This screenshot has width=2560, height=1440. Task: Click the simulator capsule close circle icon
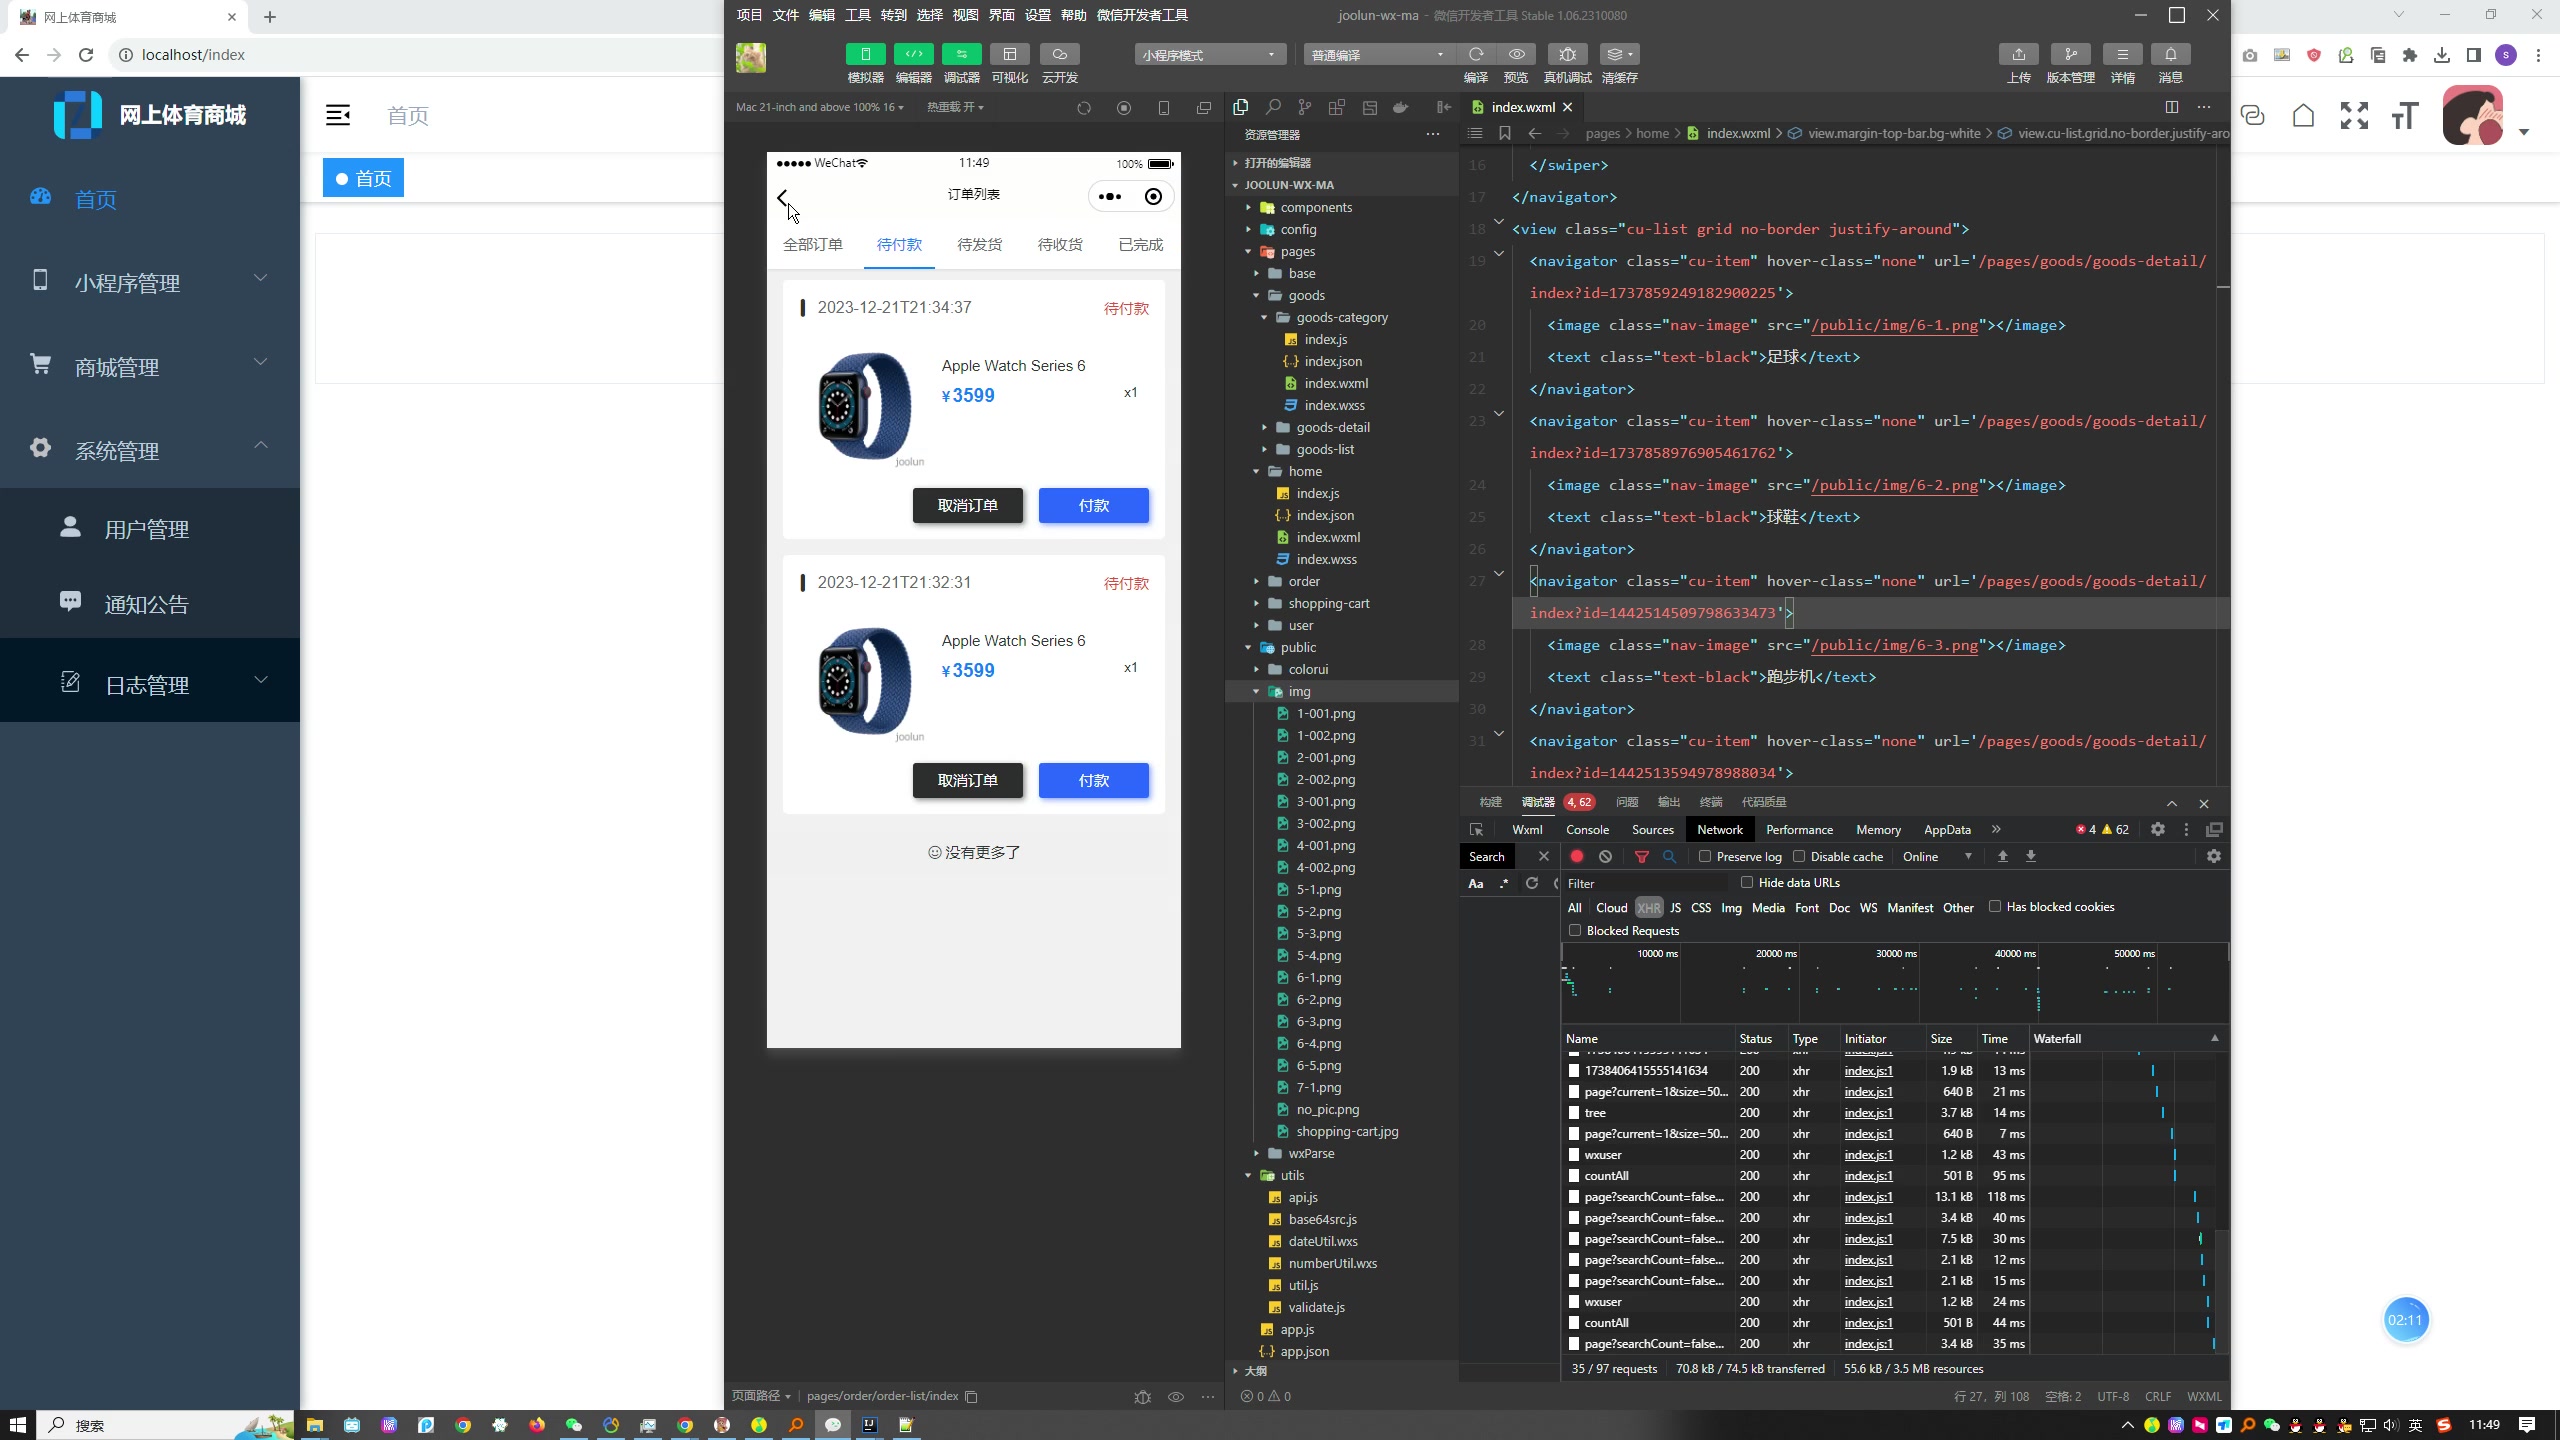coord(1153,197)
